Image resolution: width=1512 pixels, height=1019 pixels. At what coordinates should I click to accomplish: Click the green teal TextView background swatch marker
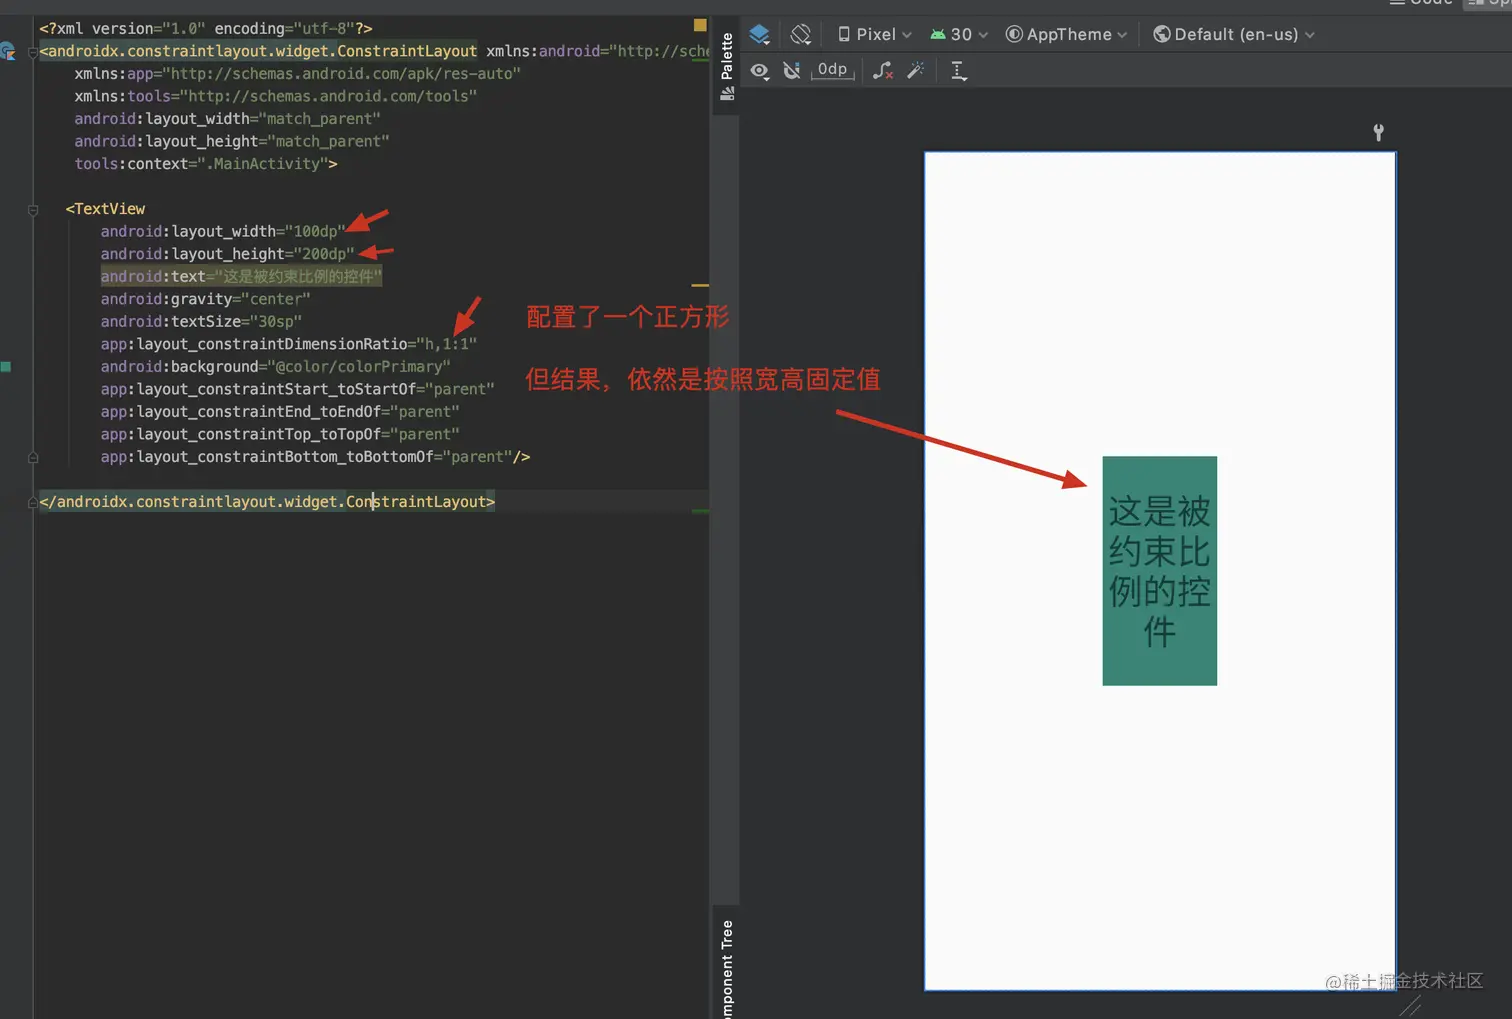(7, 367)
